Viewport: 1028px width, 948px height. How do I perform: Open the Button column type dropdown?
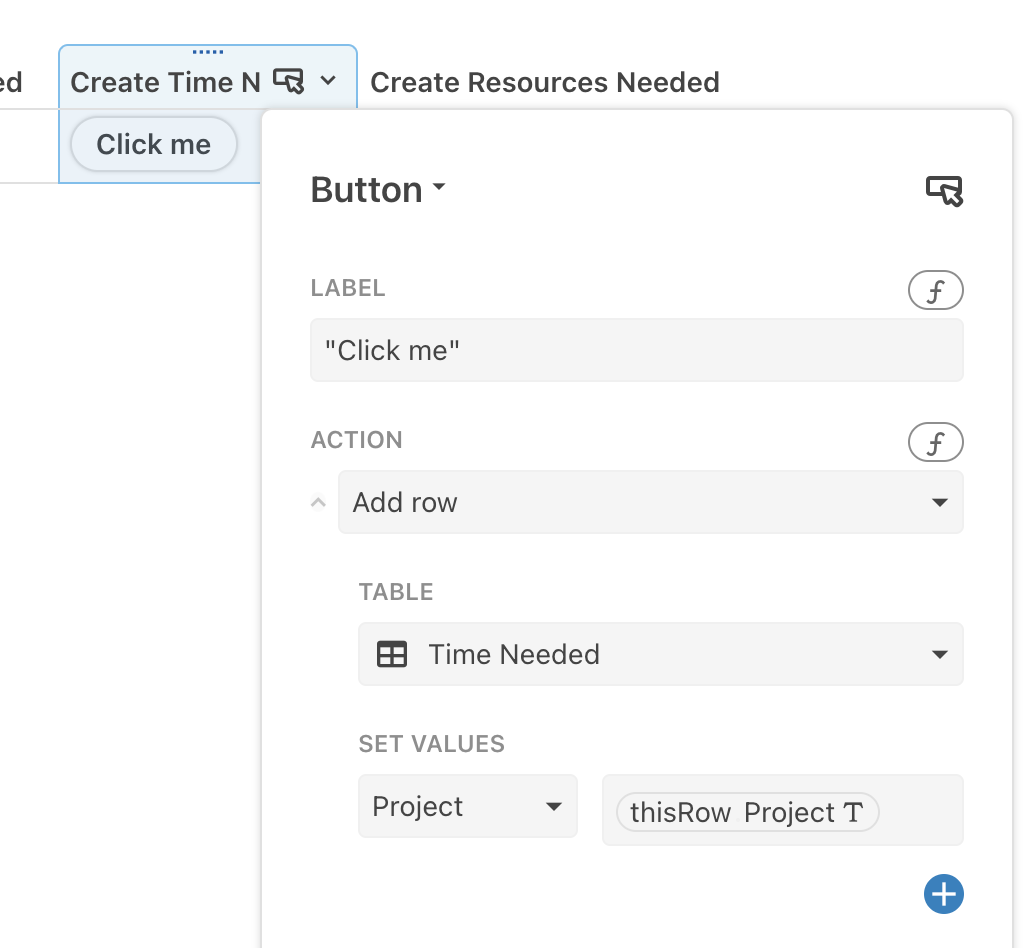[x=378, y=190]
